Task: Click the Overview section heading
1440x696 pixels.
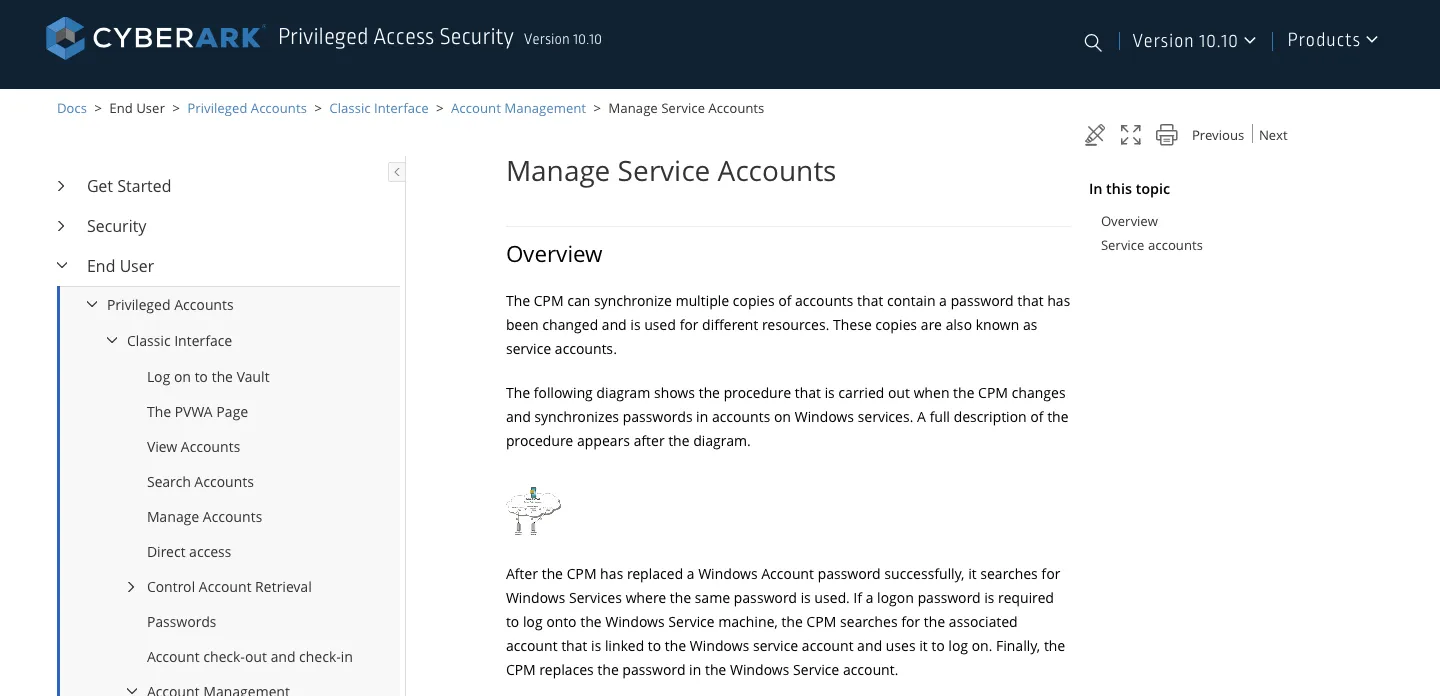Action: [554, 254]
